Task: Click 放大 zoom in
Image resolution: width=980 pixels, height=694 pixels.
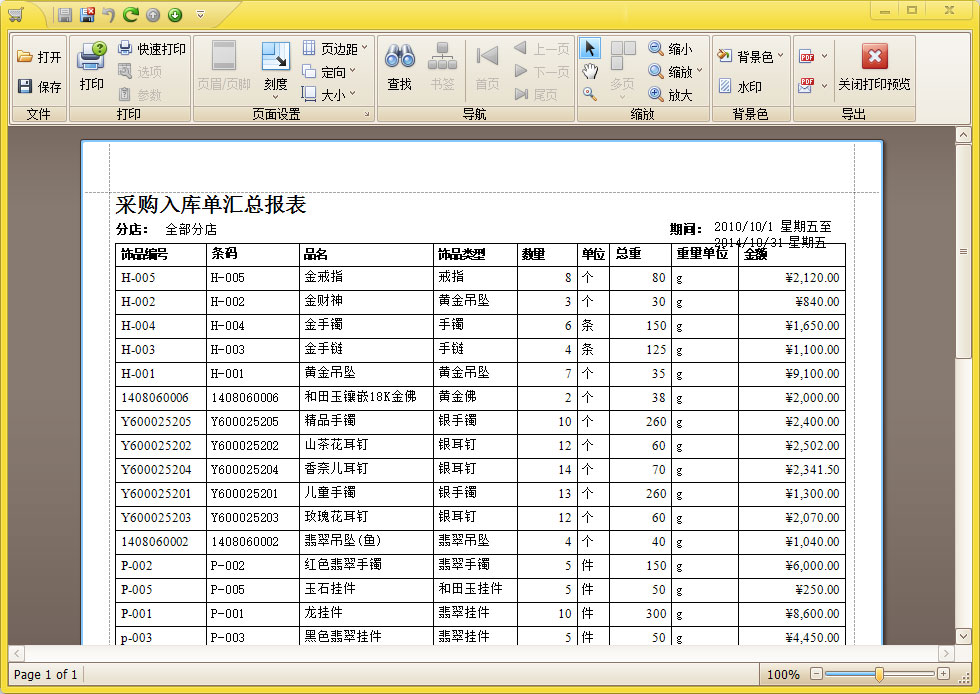Action: [x=671, y=95]
